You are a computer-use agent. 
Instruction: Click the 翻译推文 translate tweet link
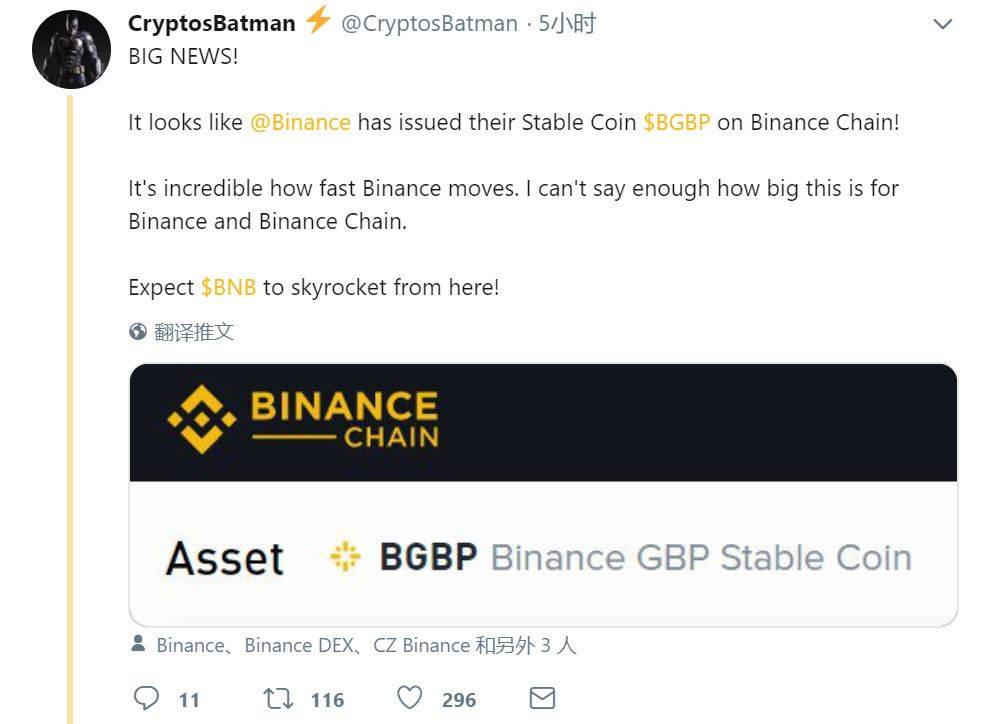(194, 332)
